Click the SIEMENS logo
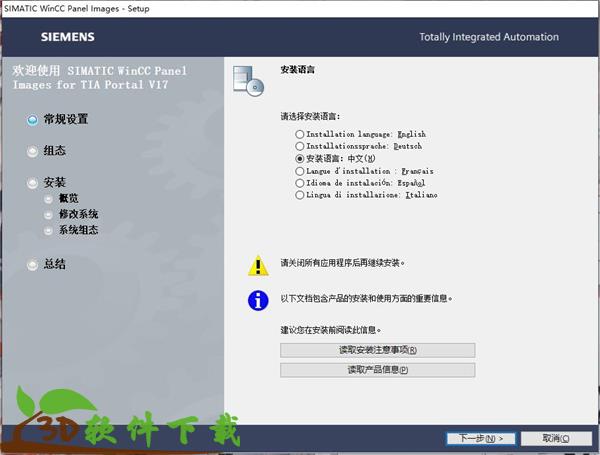Viewport: 600px width, 455px height. pos(68,37)
